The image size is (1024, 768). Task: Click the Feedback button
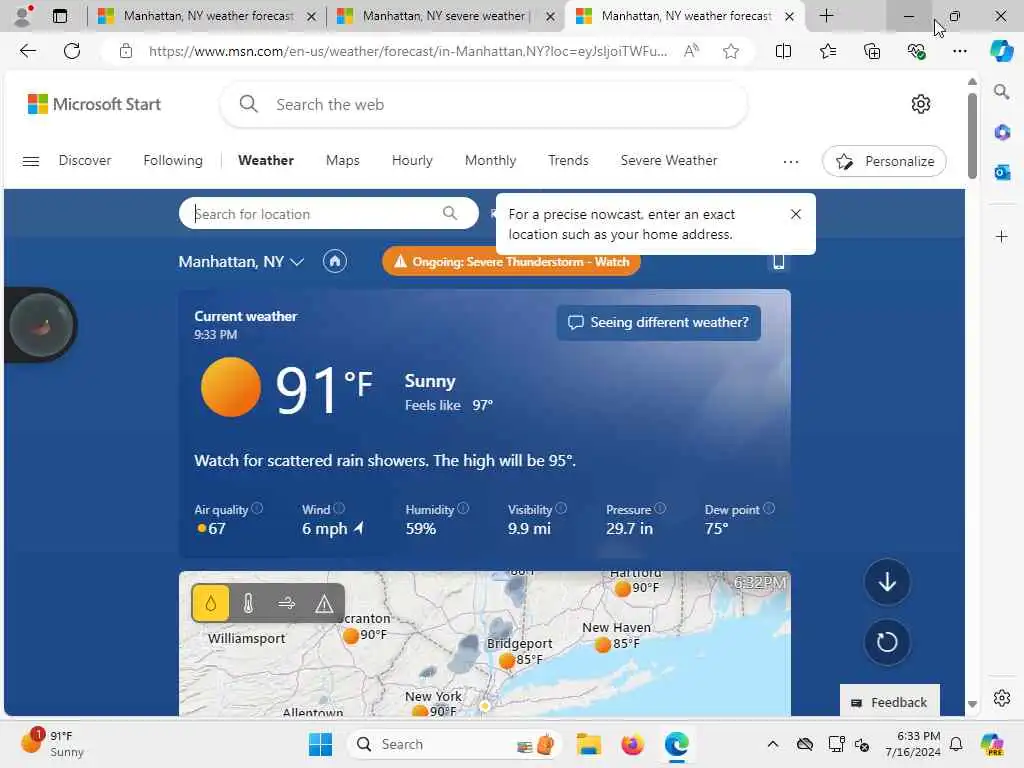click(x=889, y=702)
